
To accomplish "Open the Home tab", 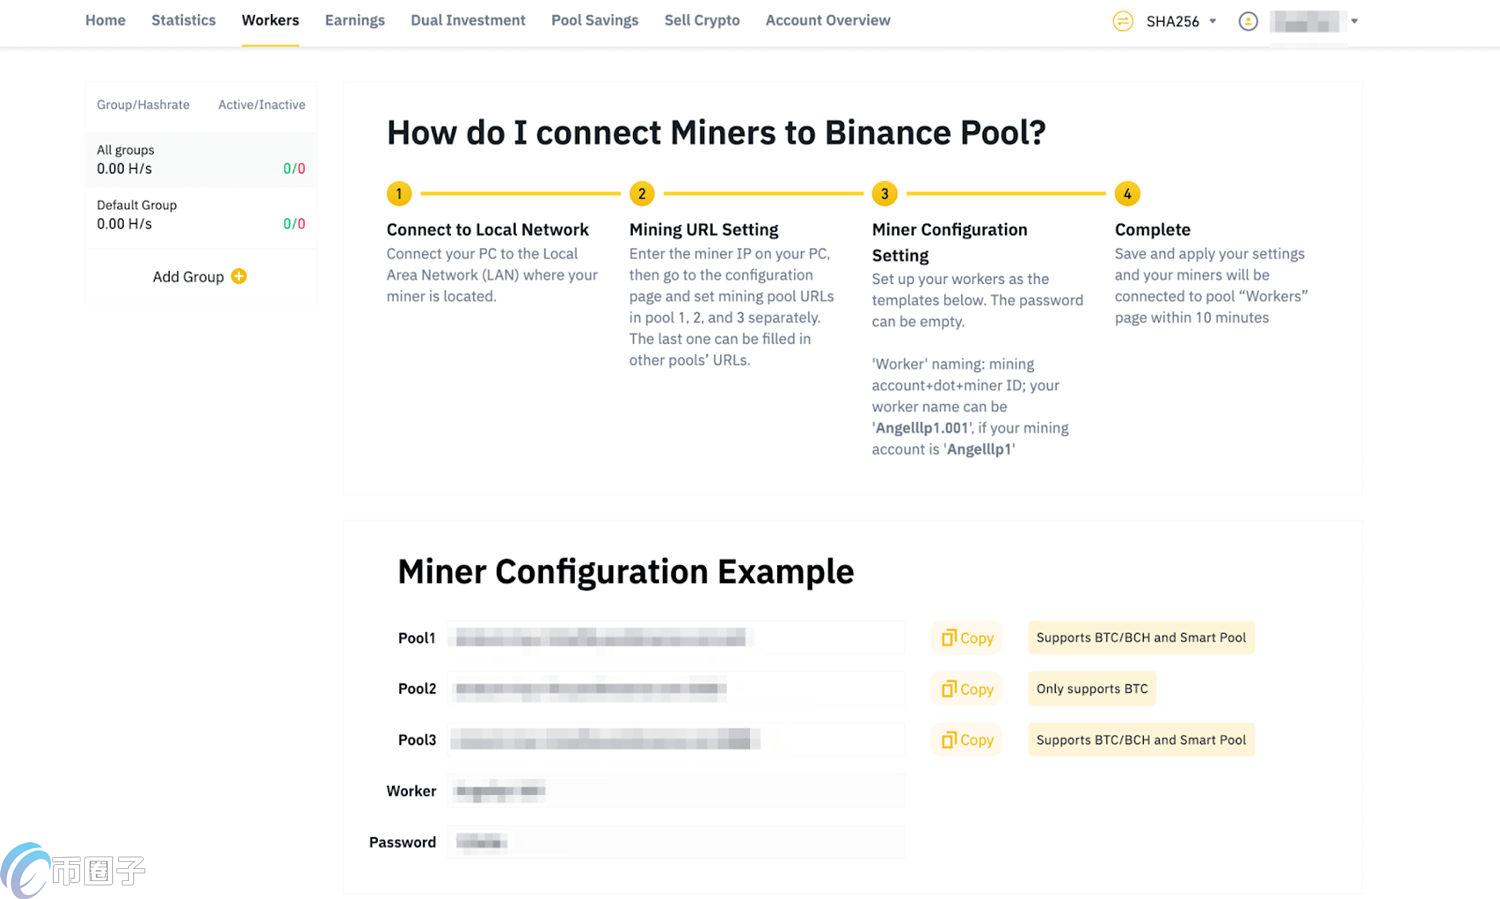I will click(105, 20).
